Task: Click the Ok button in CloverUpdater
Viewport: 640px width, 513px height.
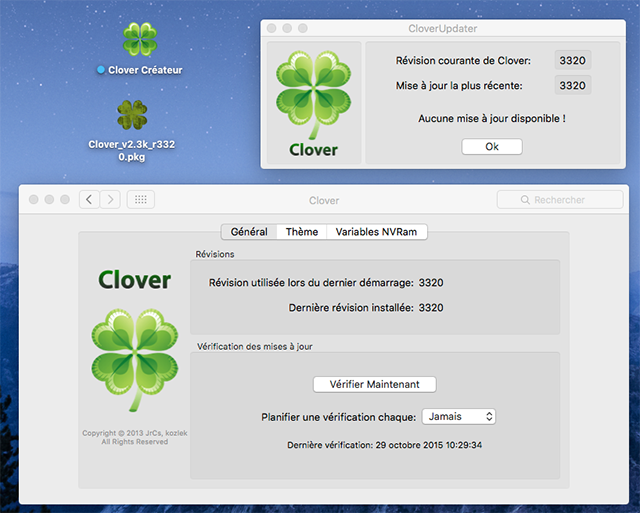Action: 491,147
